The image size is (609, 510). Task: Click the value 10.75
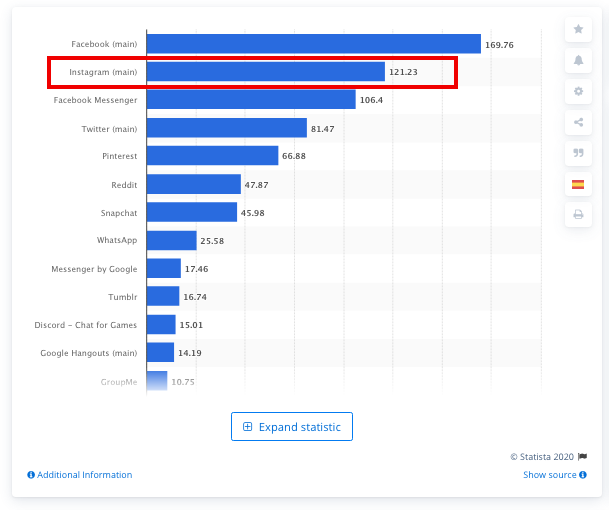point(183,382)
